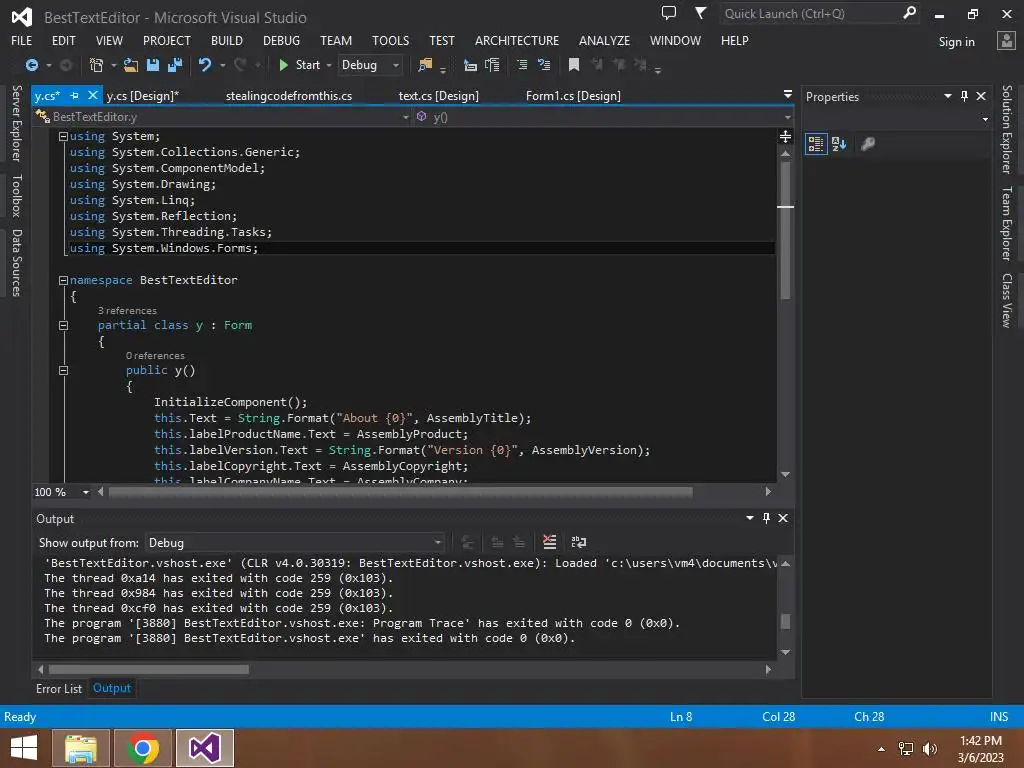Viewport: 1024px width, 768px height.
Task: Open the Toolbox side tab
Action: click(17, 195)
